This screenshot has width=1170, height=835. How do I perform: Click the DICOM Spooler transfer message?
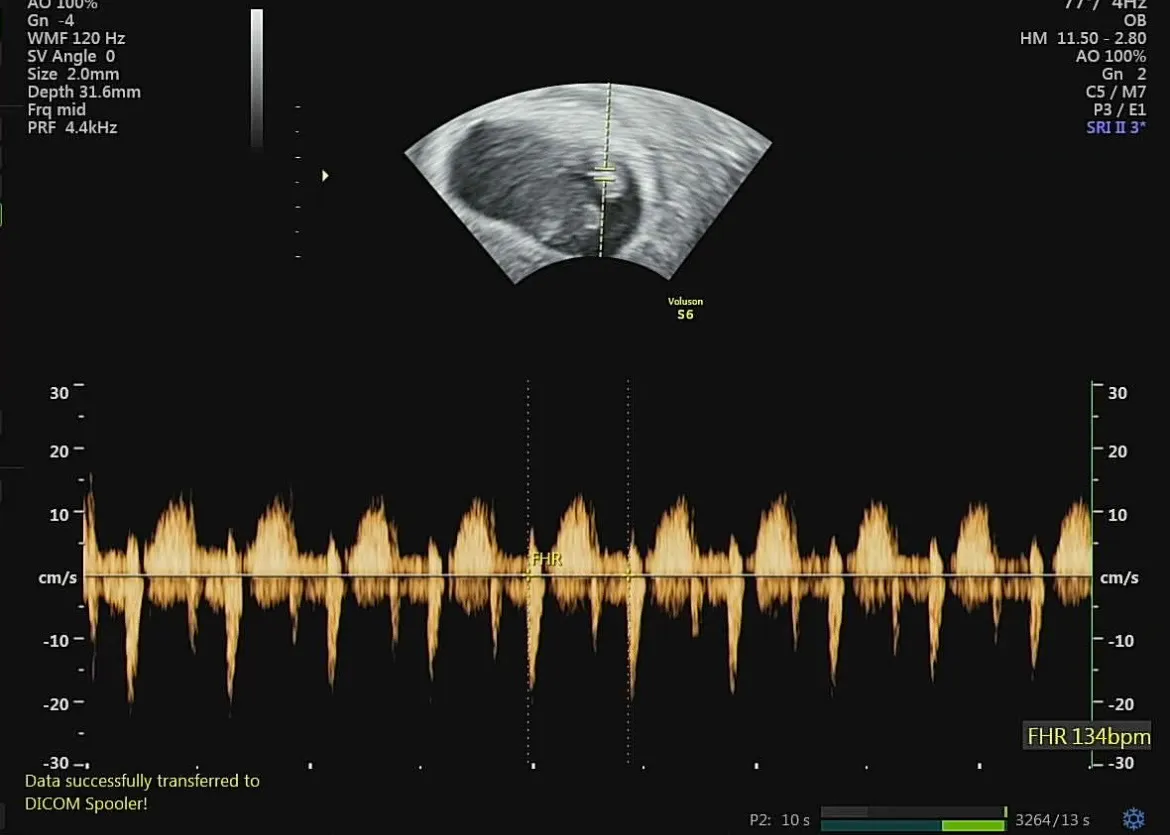pos(143,792)
